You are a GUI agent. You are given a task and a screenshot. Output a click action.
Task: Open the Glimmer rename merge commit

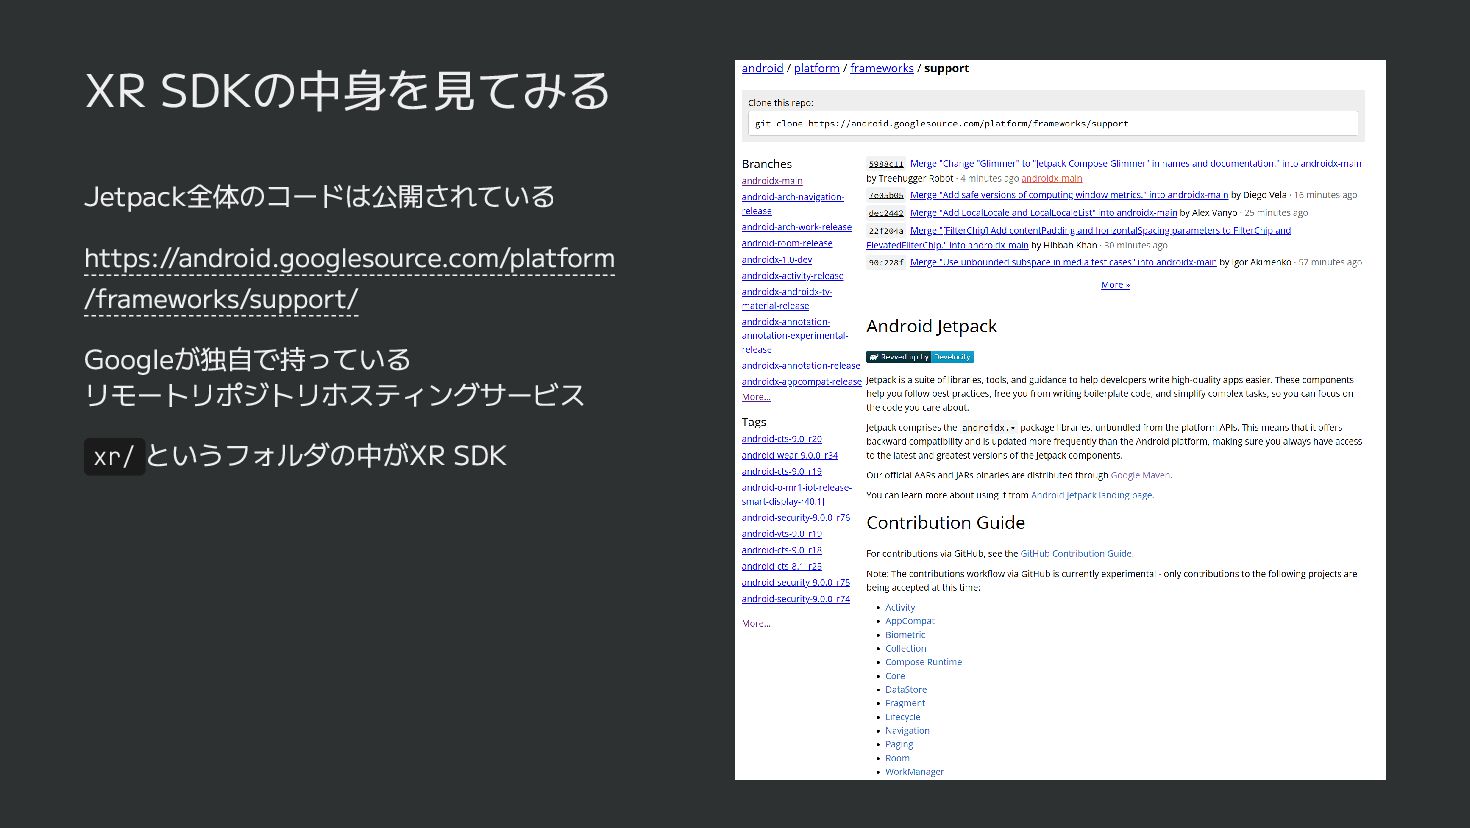coord(1135,163)
